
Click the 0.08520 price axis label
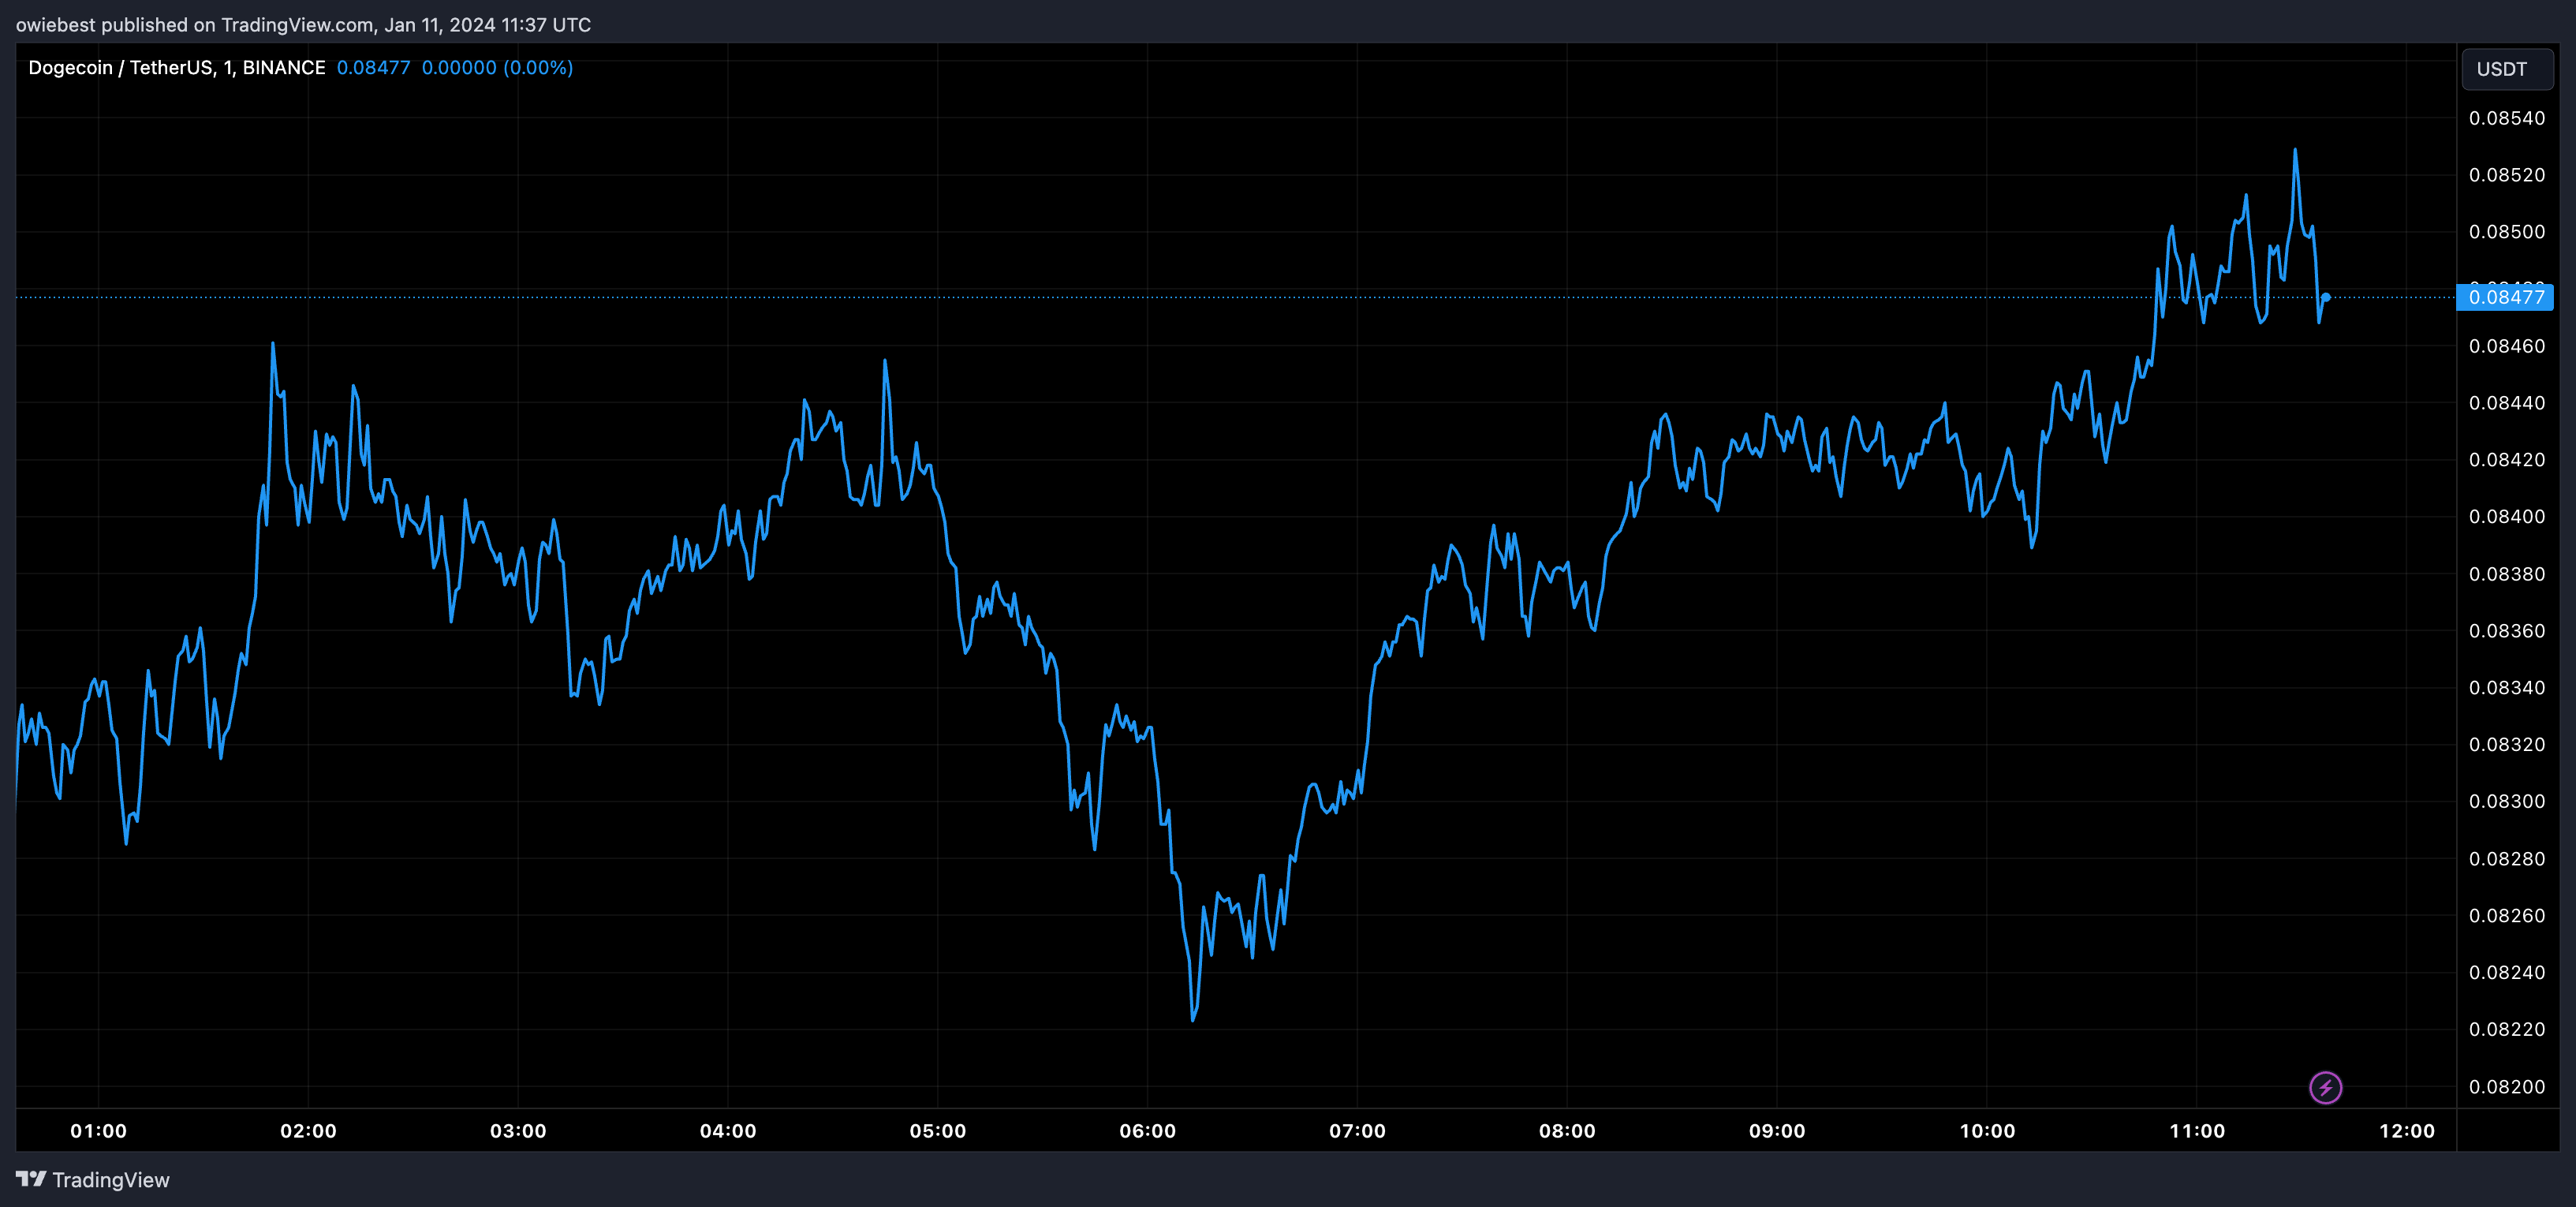(x=2507, y=175)
